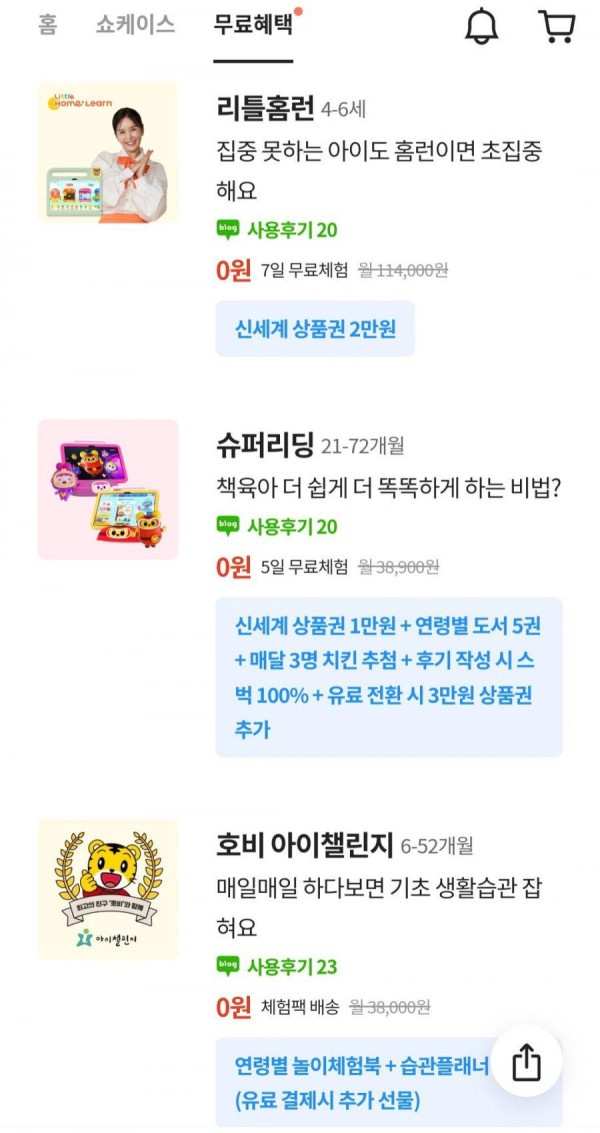The image size is (600, 1133).
Task: Open the notification bell
Action: 481,27
